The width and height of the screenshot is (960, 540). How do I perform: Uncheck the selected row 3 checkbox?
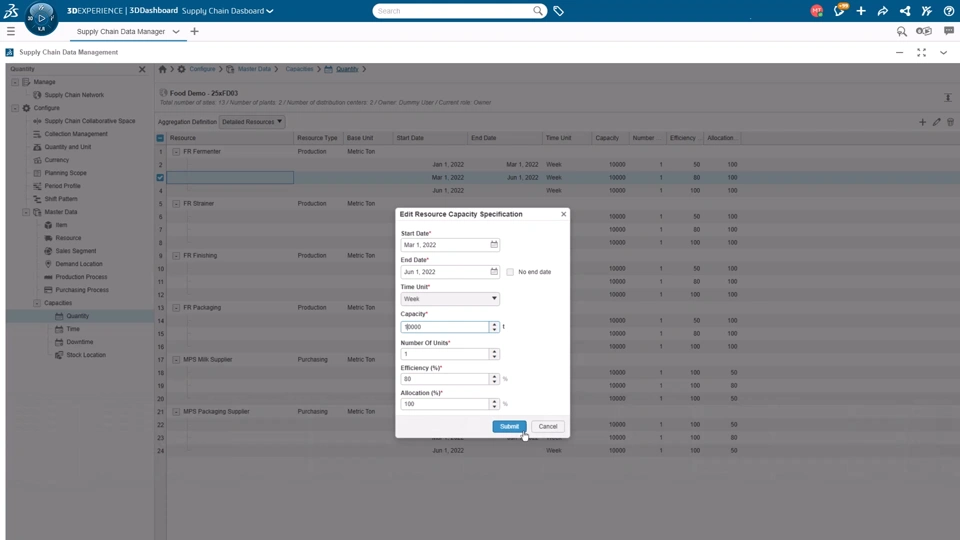160,178
